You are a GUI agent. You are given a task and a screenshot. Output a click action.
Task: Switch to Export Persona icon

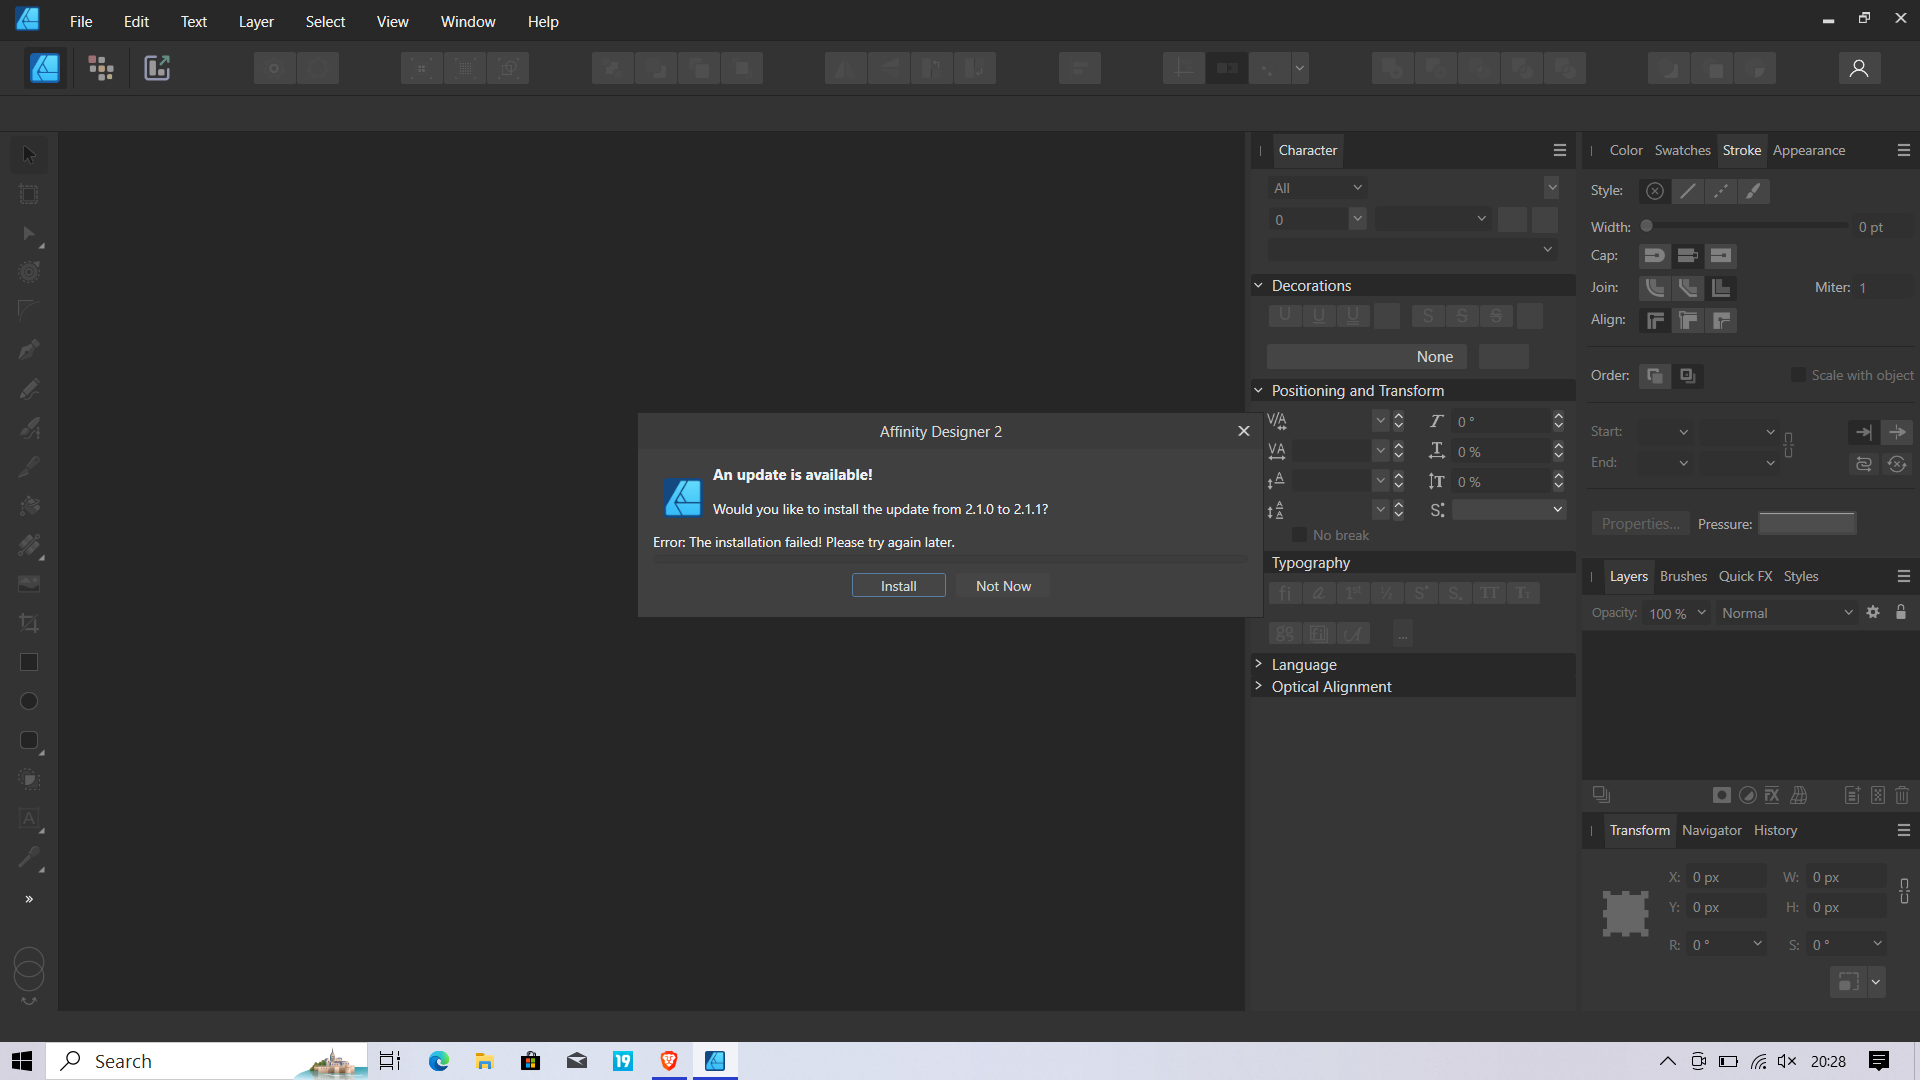point(157,68)
